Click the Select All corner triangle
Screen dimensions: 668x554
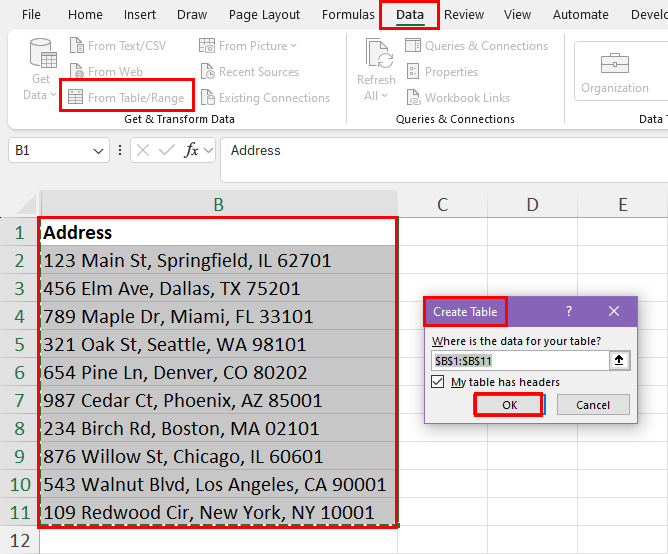(26, 204)
